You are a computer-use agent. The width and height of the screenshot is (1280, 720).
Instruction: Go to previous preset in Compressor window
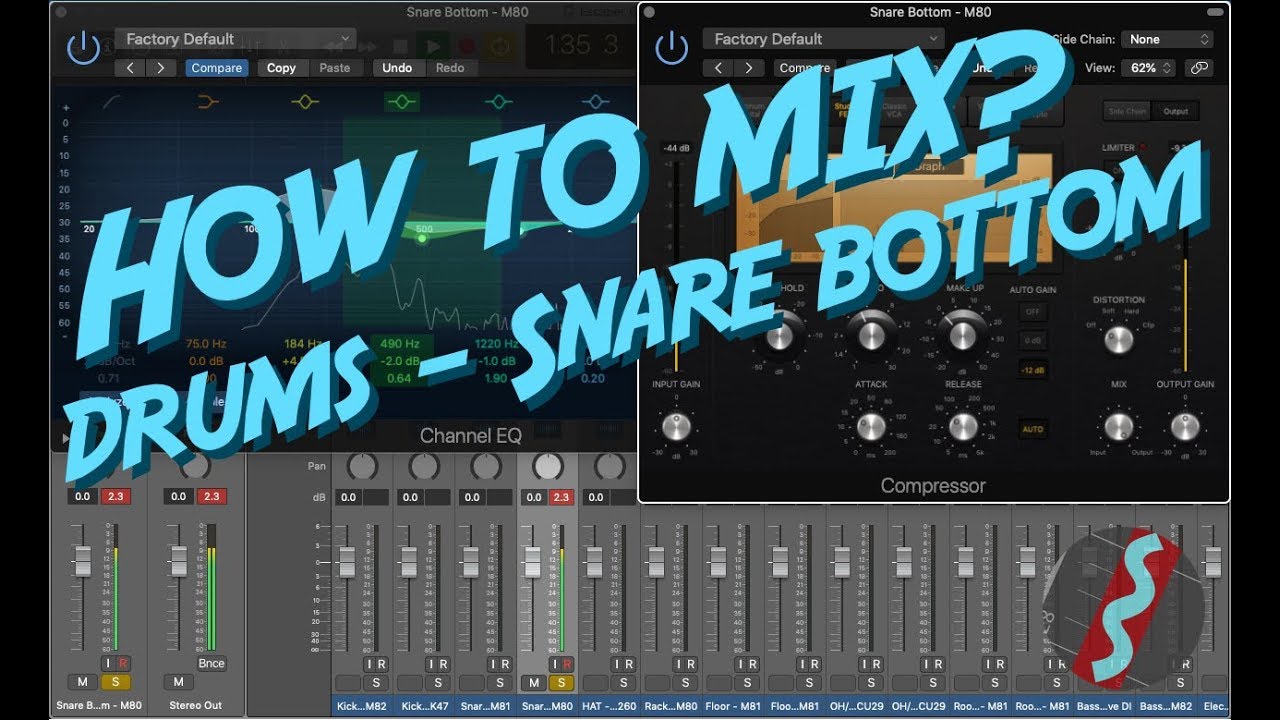point(718,68)
